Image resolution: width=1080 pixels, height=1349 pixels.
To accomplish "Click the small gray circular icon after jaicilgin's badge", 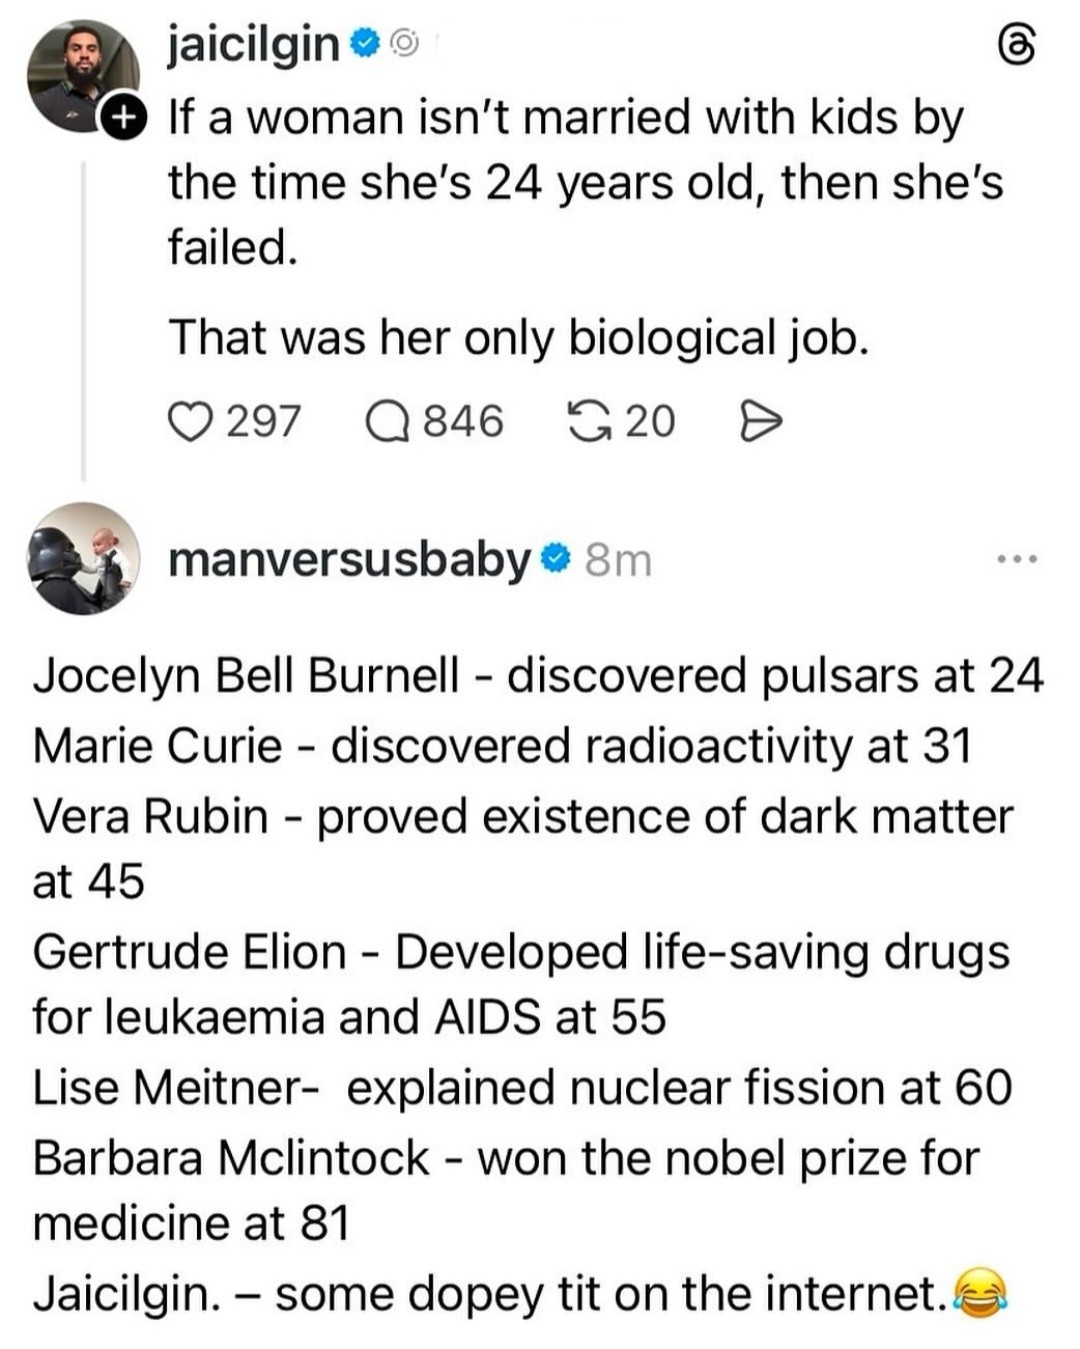I will click(402, 44).
